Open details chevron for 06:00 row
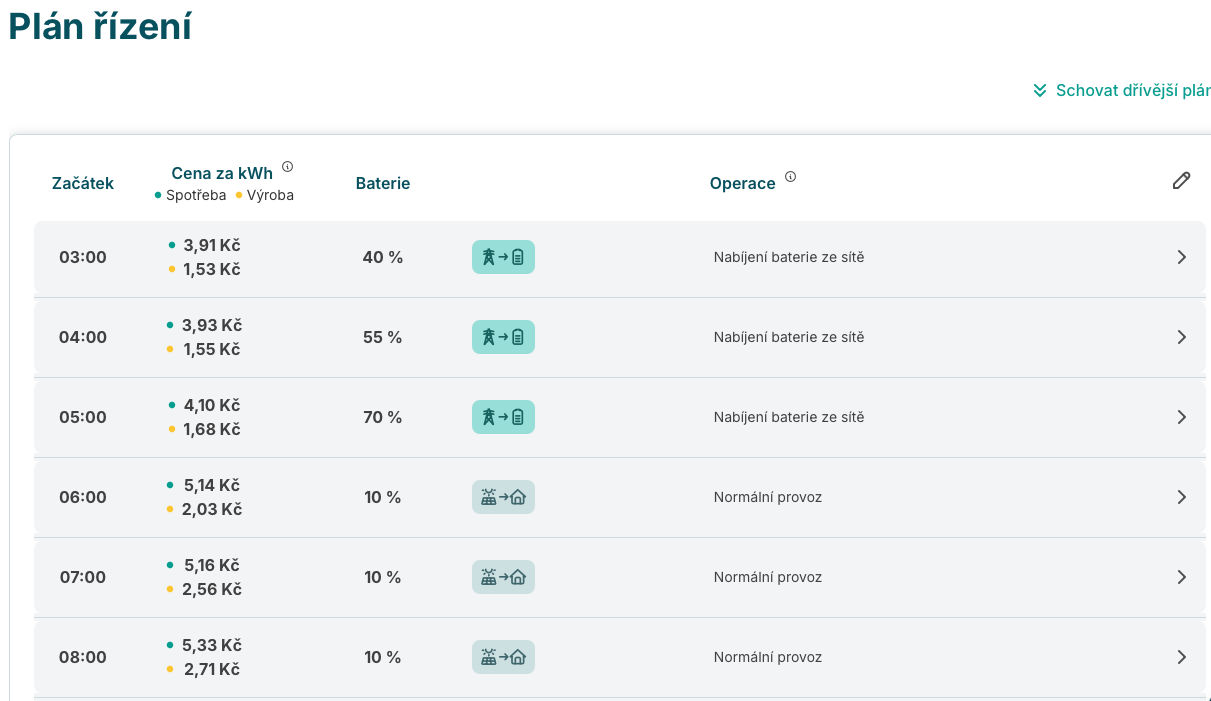 tap(1181, 497)
